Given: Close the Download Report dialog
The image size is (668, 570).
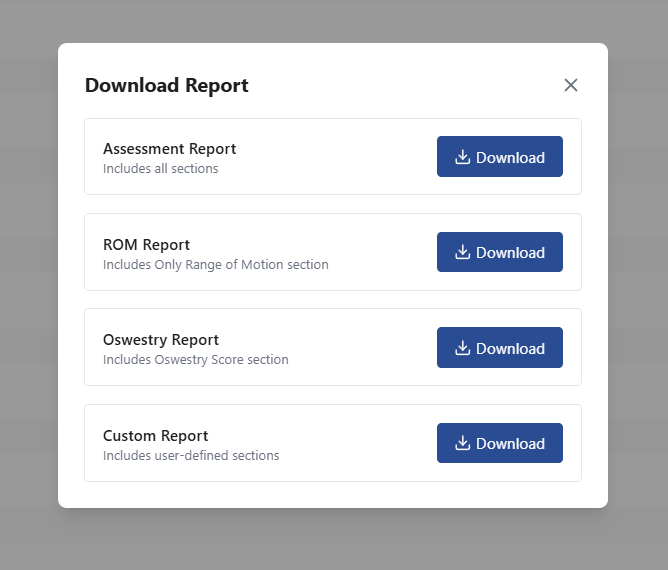Looking at the screenshot, I should (x=571, y=85).
